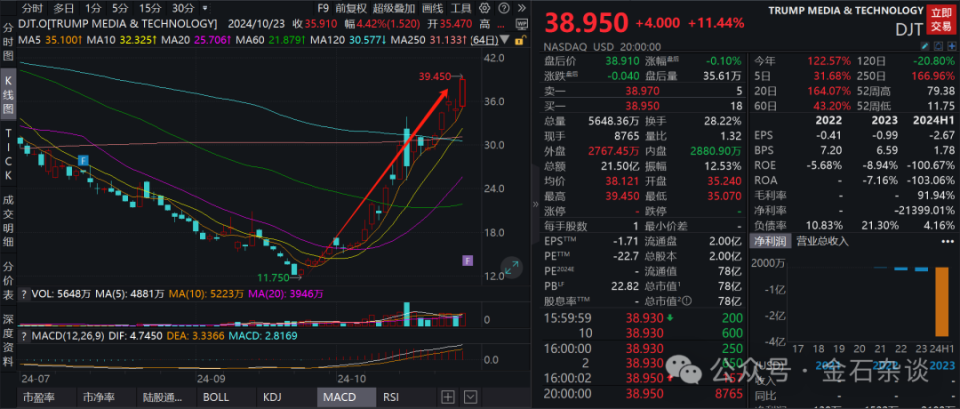The width and height of the screenshot is (960, 409).
Task: Open 深度资料 in the left sidebar
Action: tap(9, 340)
